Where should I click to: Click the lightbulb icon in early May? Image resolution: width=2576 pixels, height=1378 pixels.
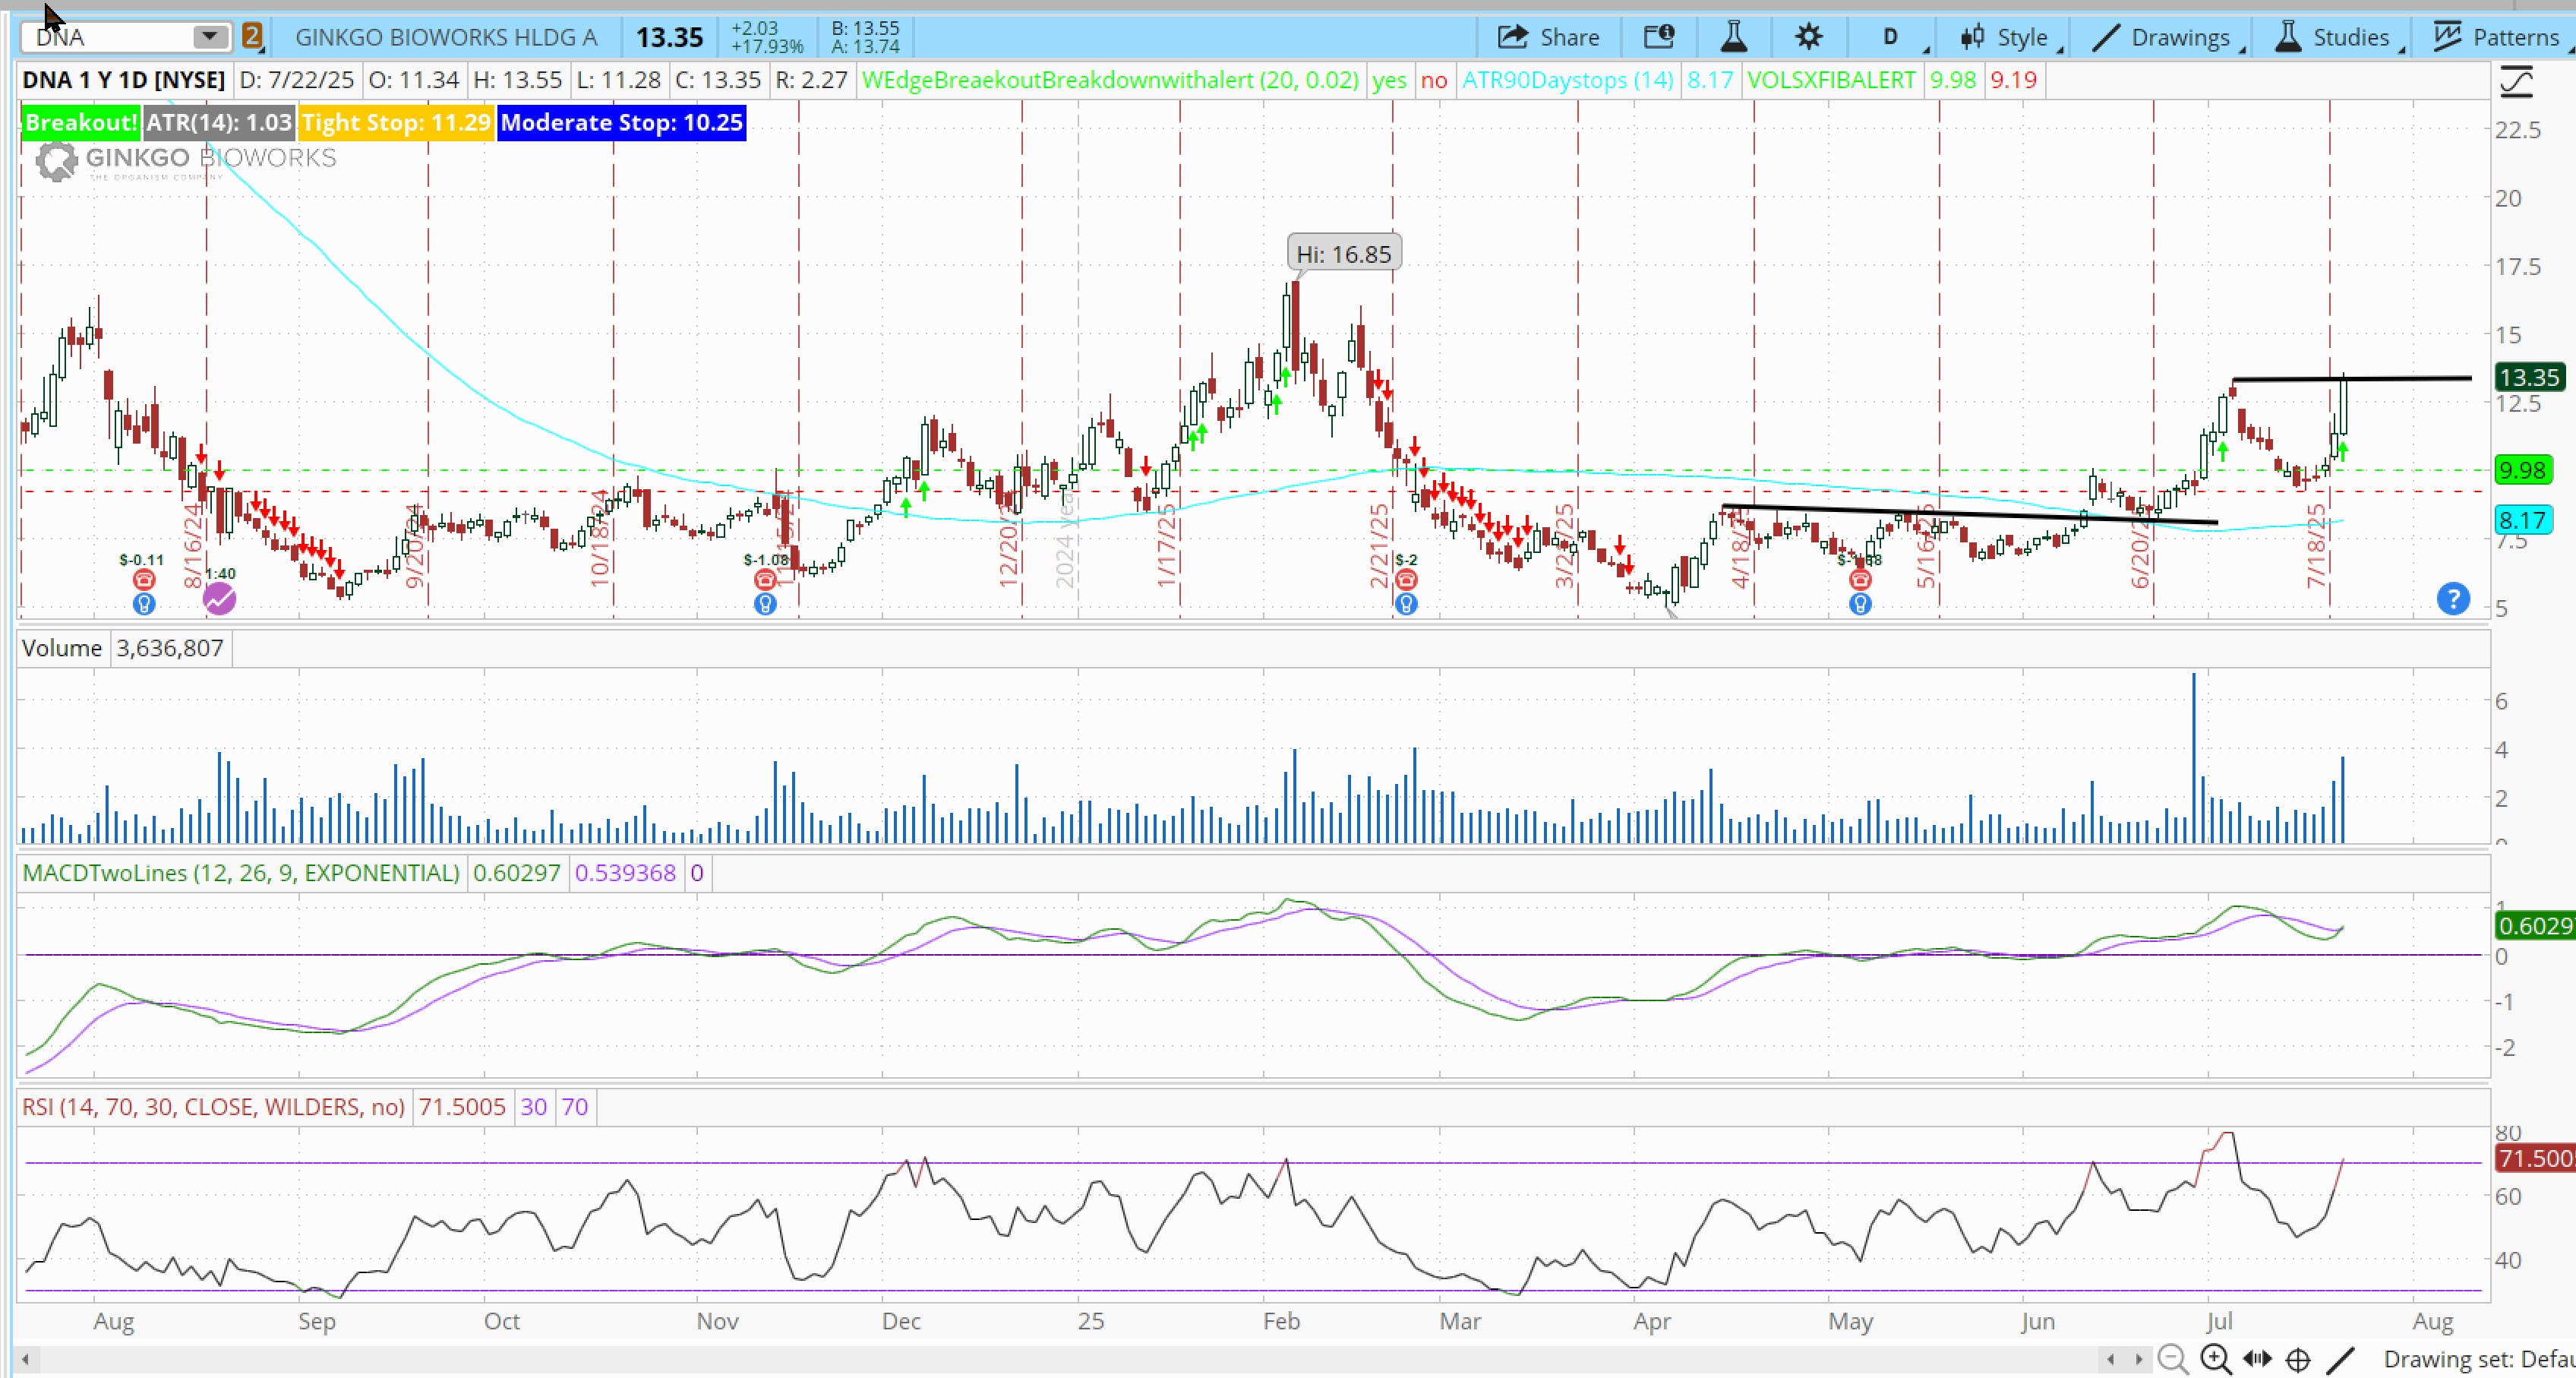pos(1860,604)
